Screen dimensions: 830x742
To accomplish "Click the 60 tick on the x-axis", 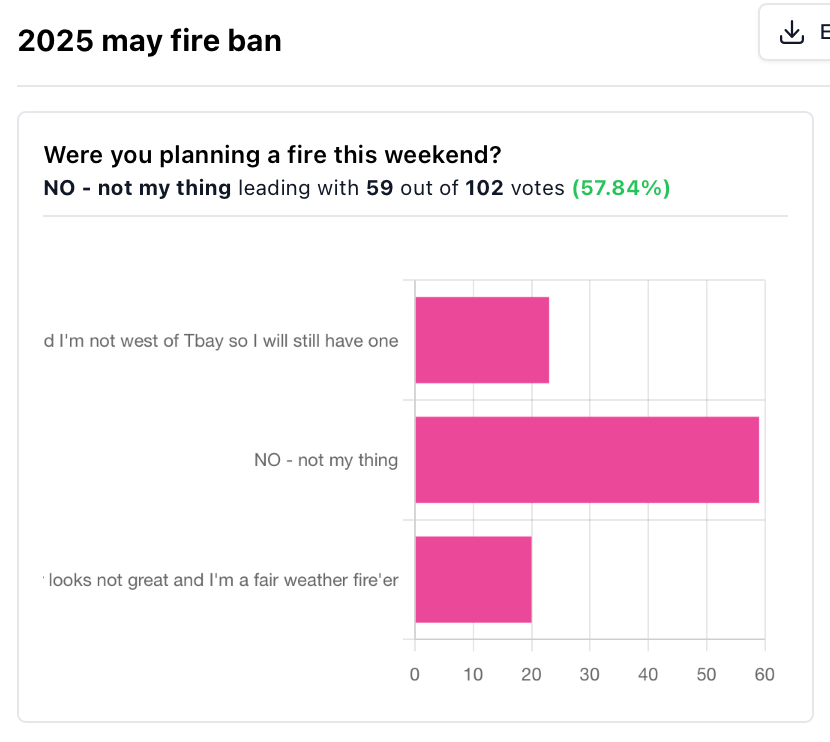I will pos(764,674).
